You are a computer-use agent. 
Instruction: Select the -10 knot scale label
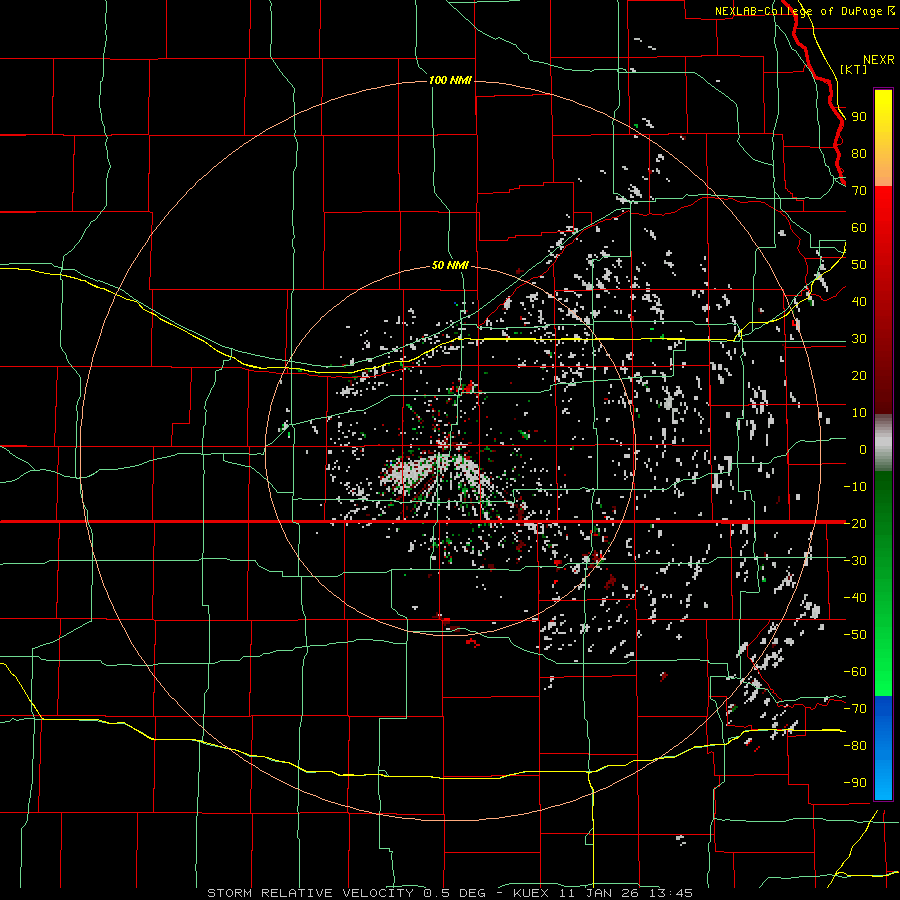coord(855,487)
